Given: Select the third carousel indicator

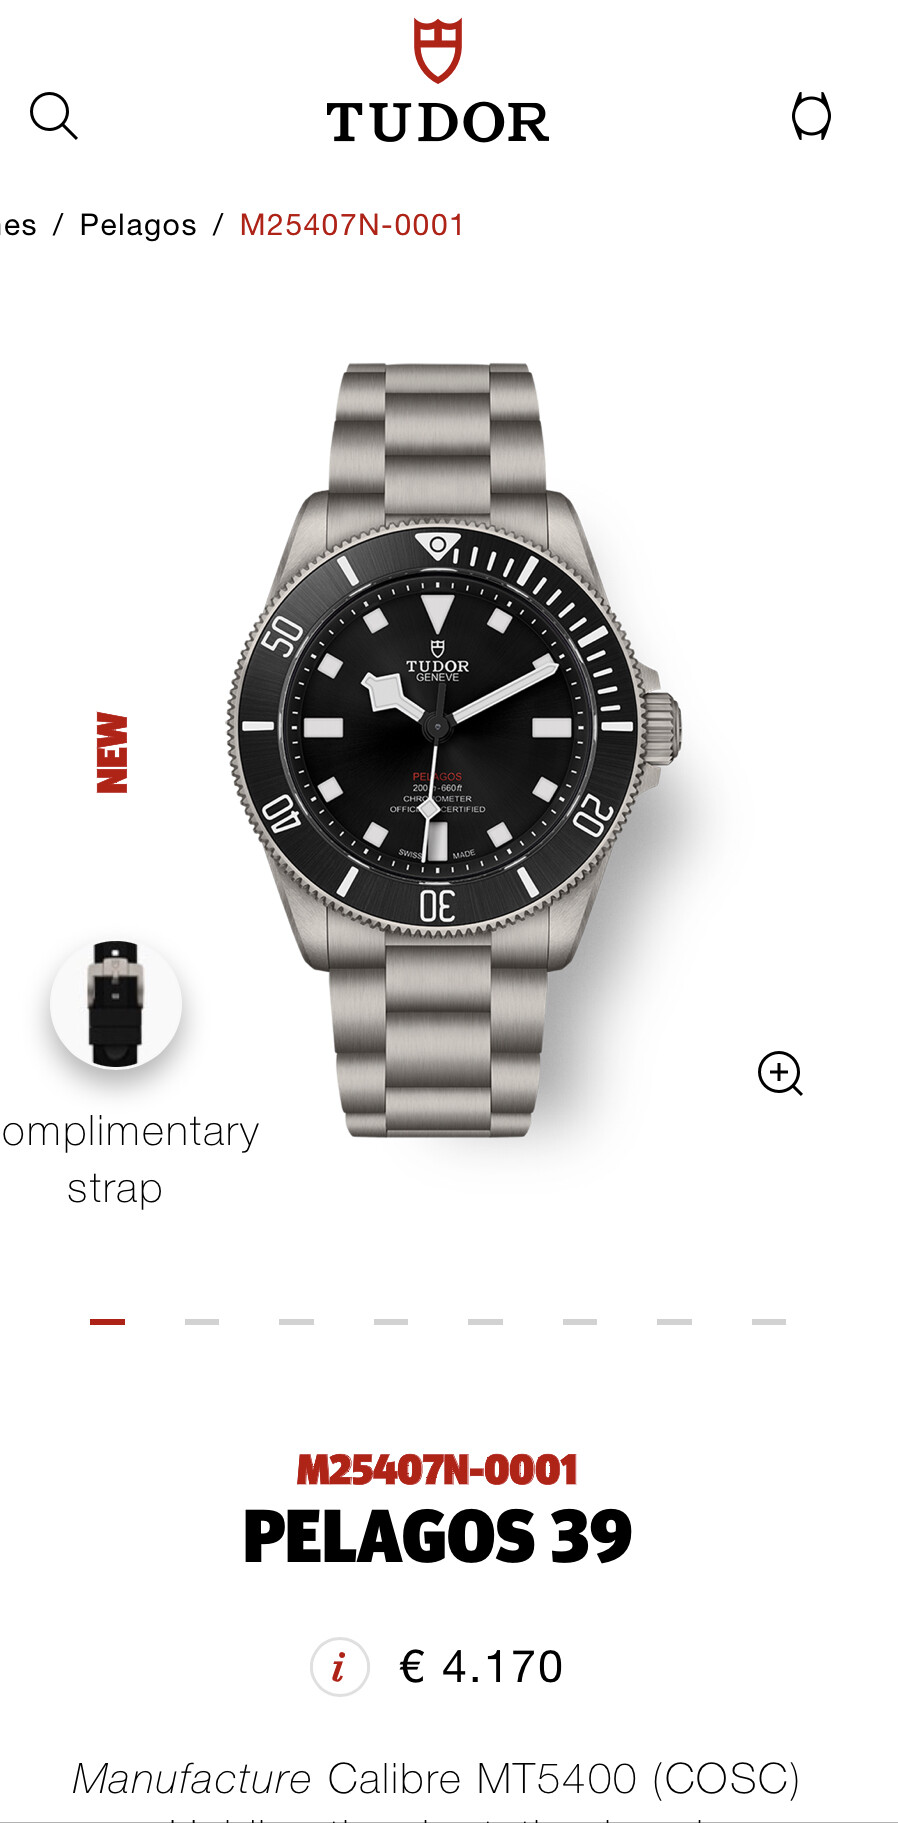Looking at the screenshot, I should coord(296,1322).
